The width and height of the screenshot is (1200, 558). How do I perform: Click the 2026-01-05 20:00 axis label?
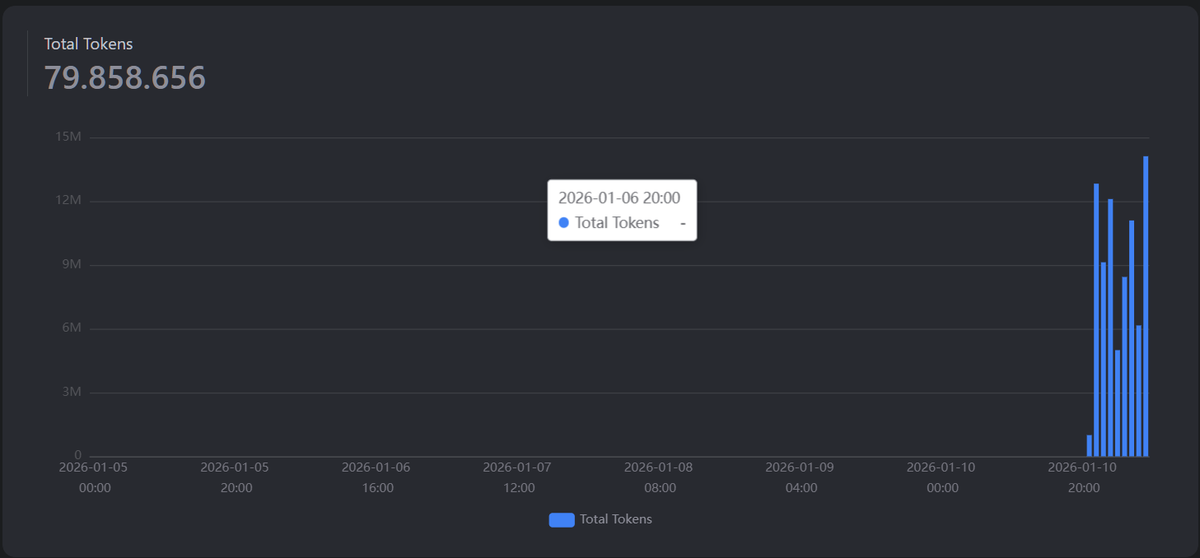pos(235,477)
